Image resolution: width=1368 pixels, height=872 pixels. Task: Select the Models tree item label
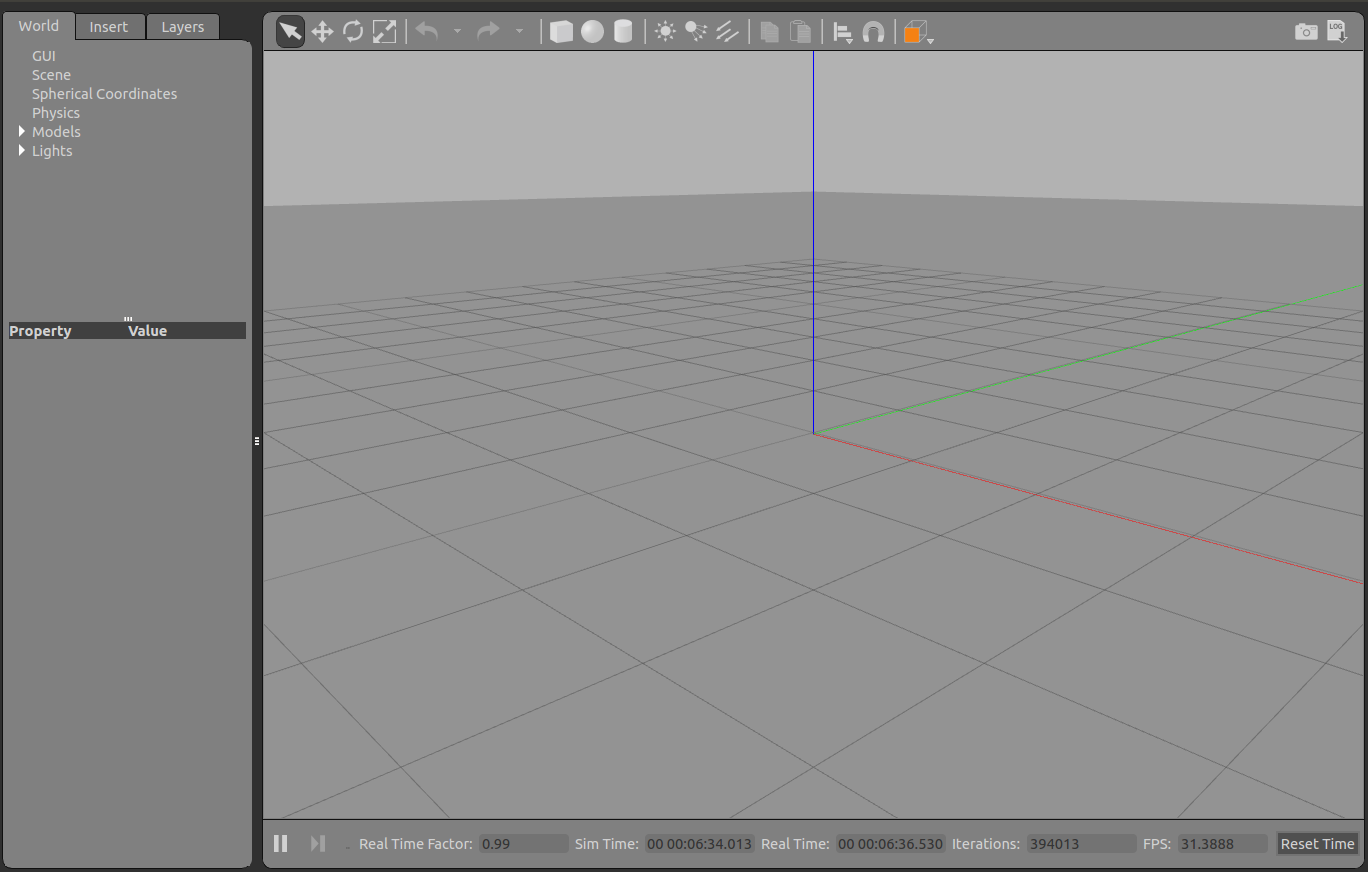pyautogui.click(x=56, y=132)
